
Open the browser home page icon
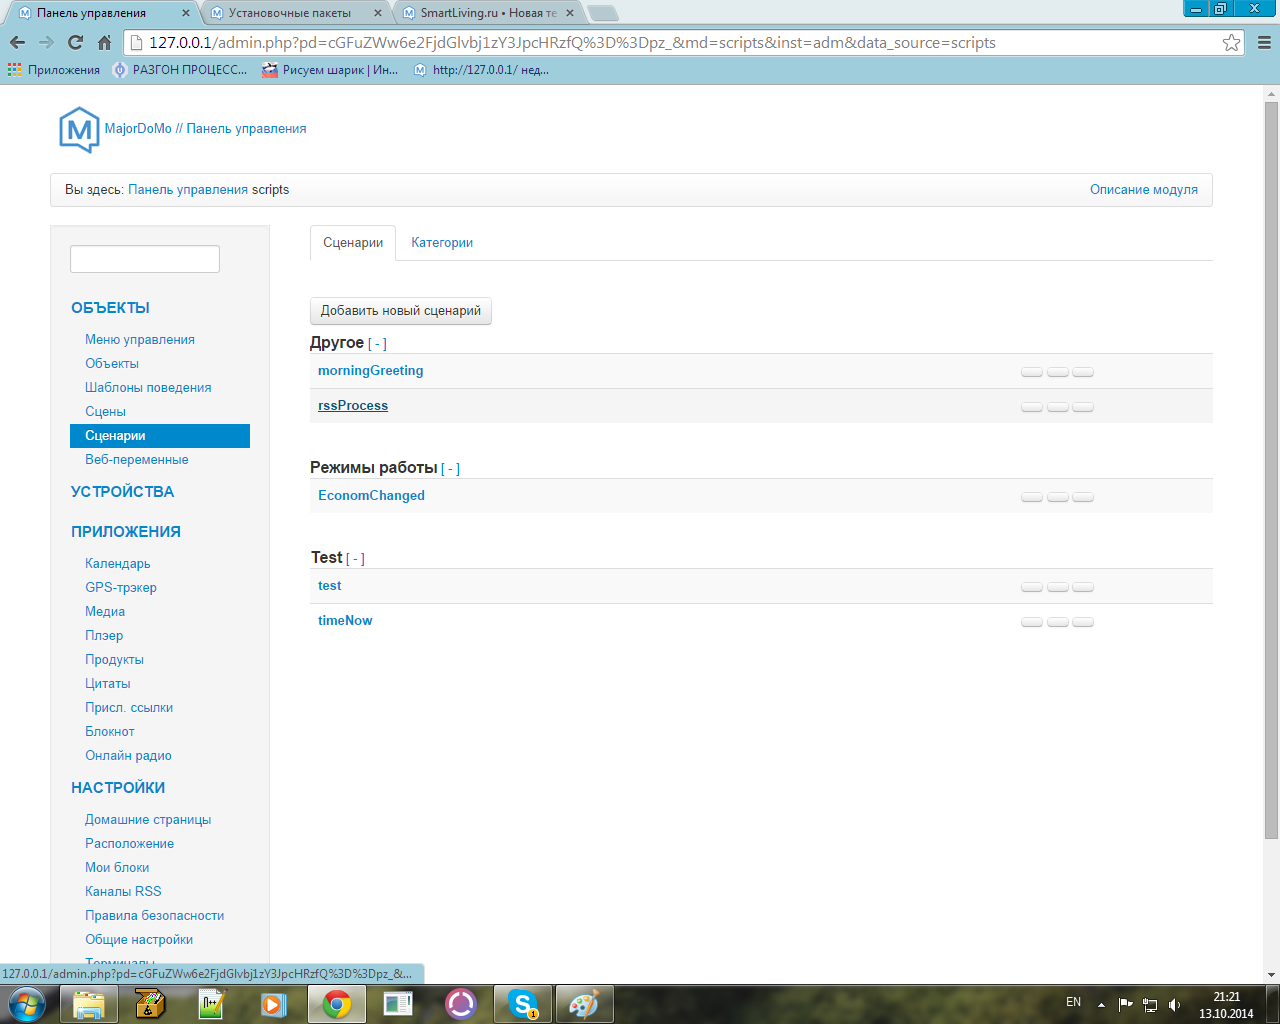tap(104, 43)
